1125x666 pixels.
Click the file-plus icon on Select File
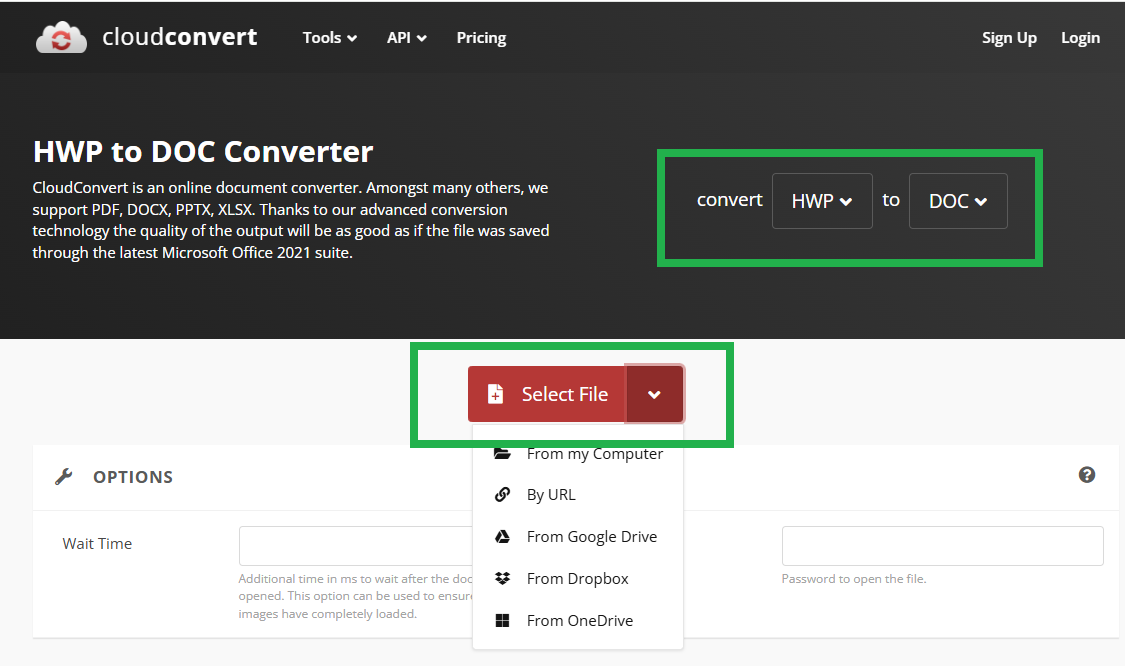click(495, 394)
